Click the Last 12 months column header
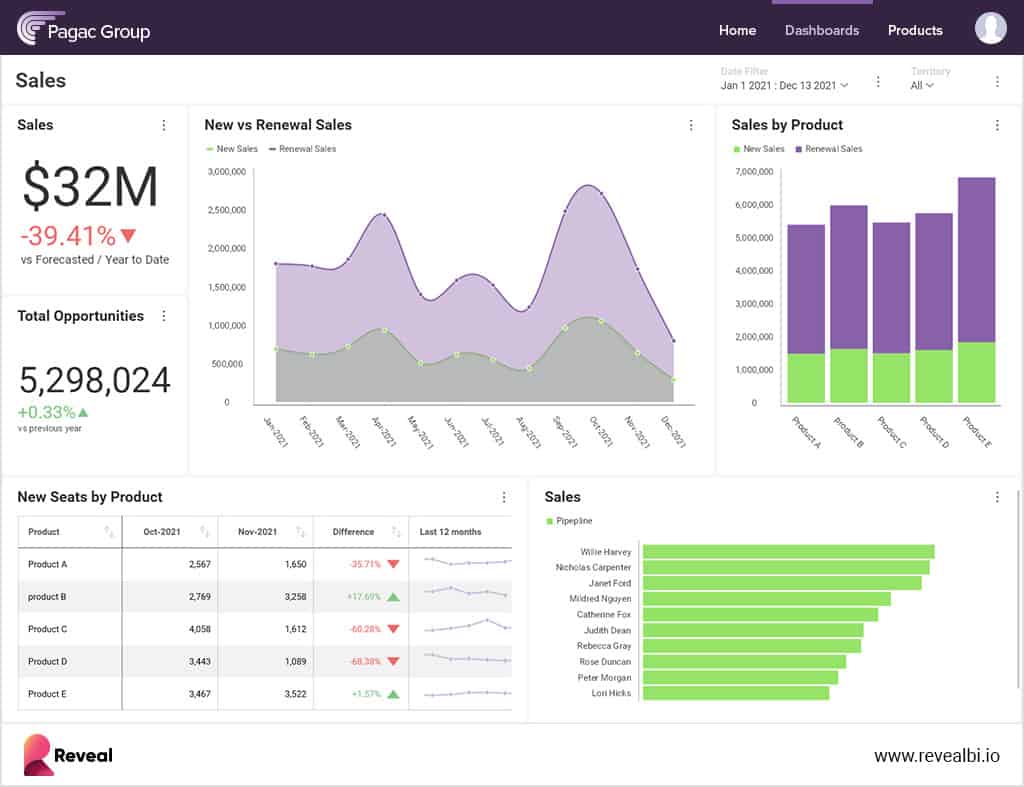 pyautogui.click(x=450, y=532)
